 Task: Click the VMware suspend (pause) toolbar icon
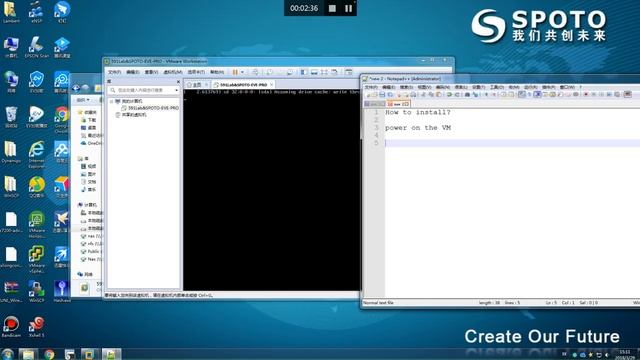(x=235, y=72)
